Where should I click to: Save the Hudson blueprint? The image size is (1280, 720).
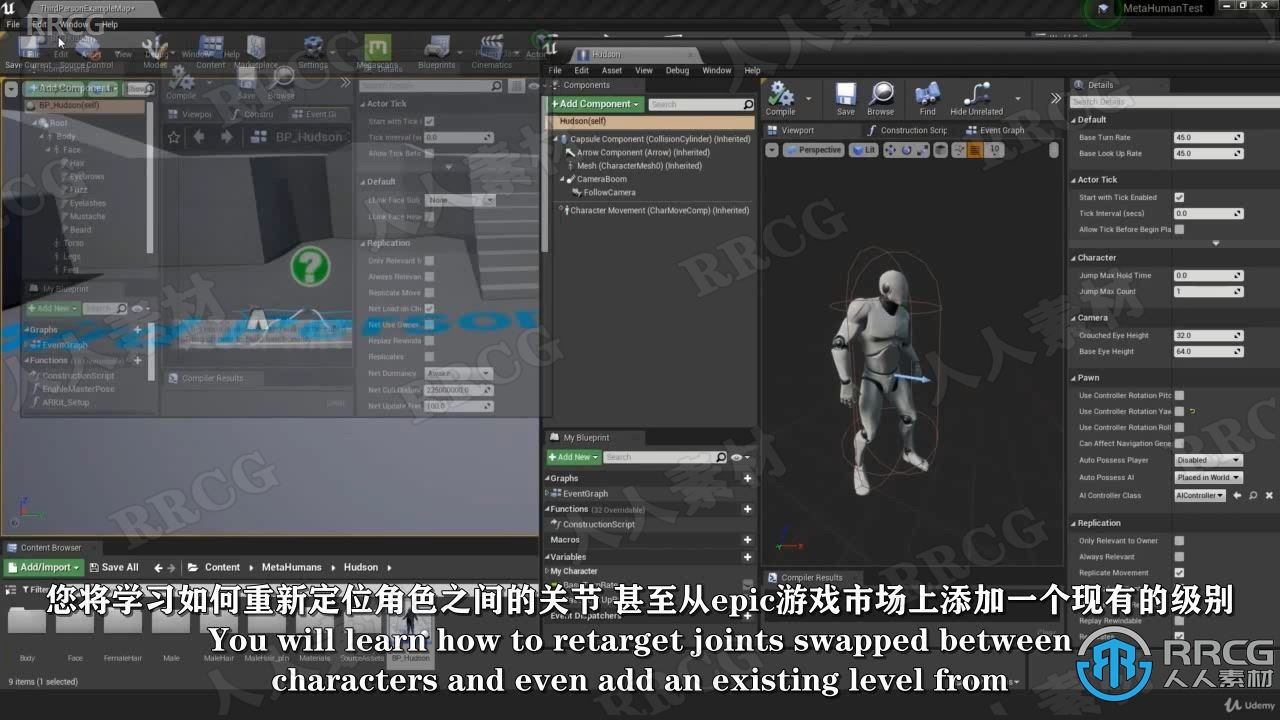[x=846, y=98]
